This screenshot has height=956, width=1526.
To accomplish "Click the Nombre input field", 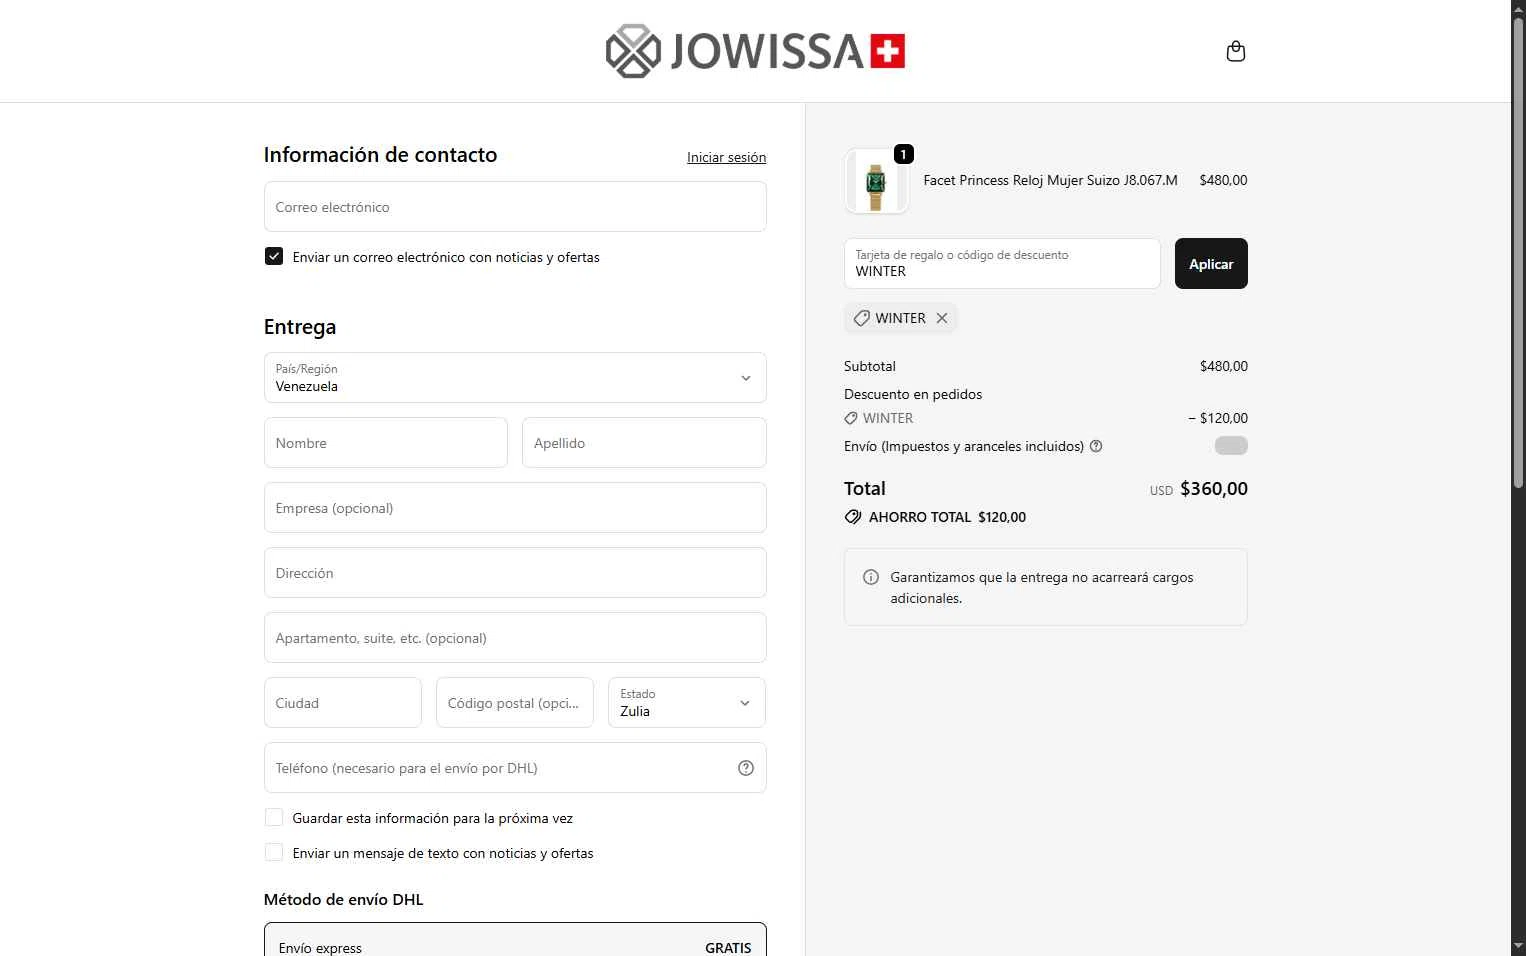I will [386, 442].
